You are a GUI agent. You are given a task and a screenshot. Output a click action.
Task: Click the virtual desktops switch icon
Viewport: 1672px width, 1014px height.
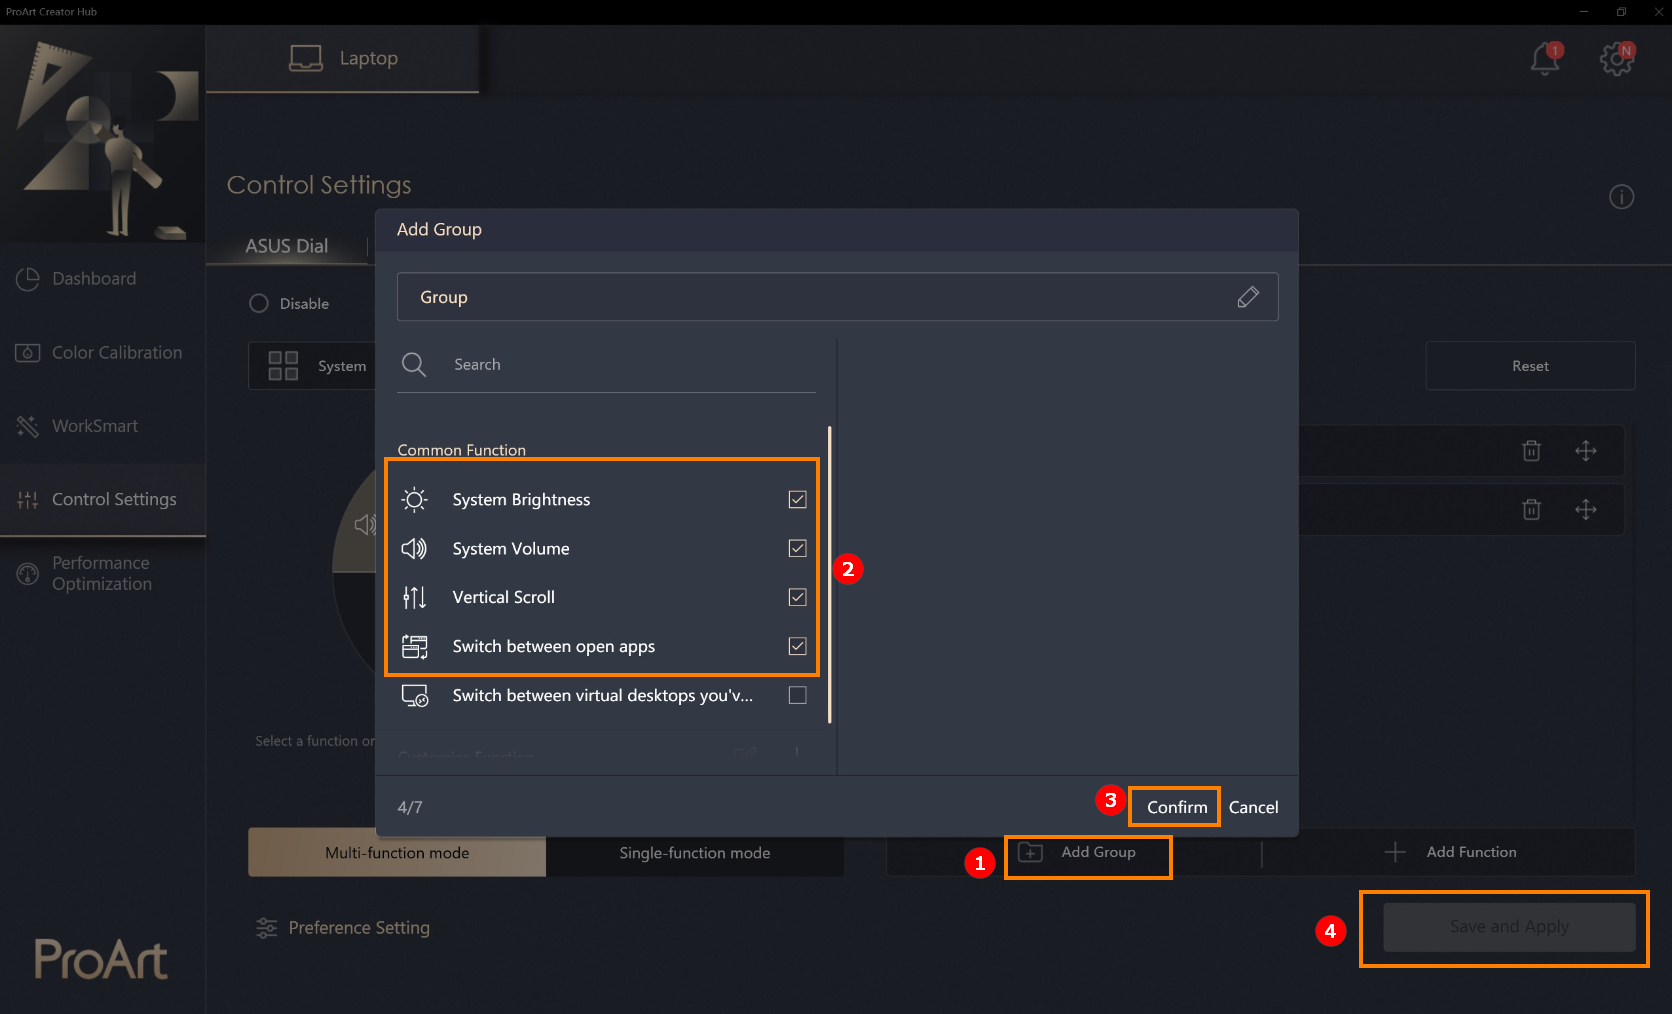click(414, 695)
